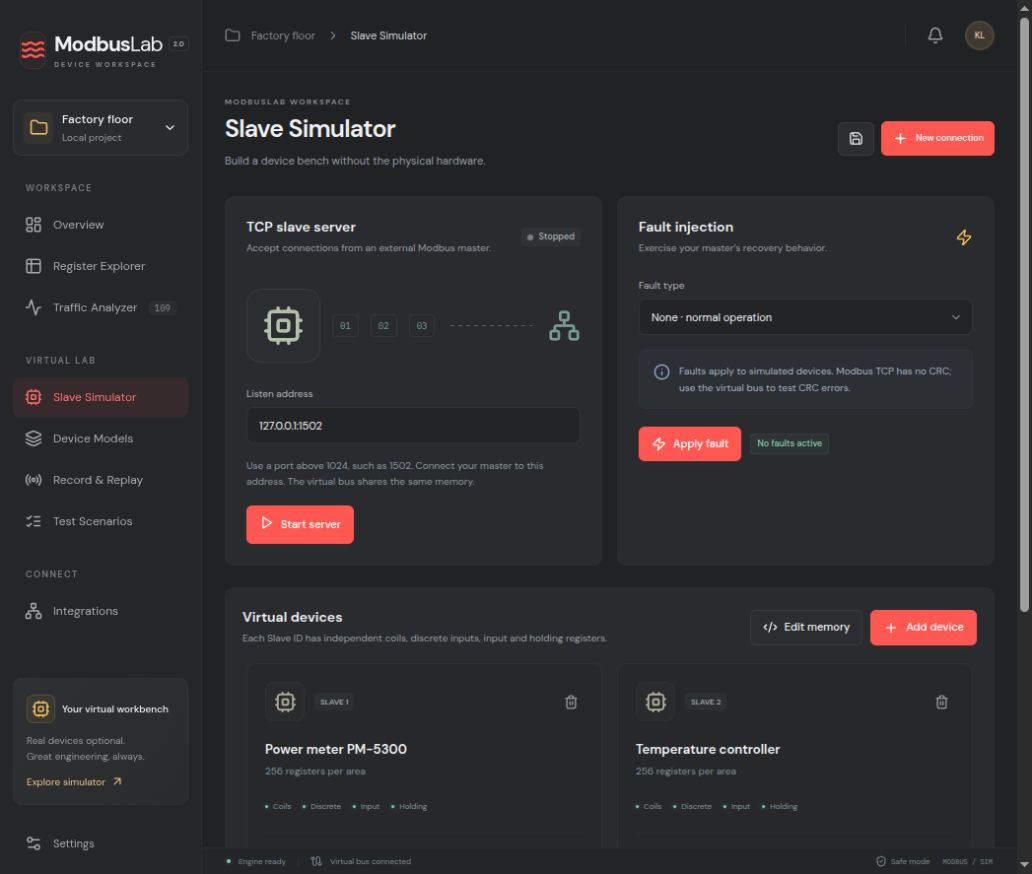The height and width of the screenshot is (874, 1032).
Task: Open the Fault type dropdown
Action: coord(805,317)
